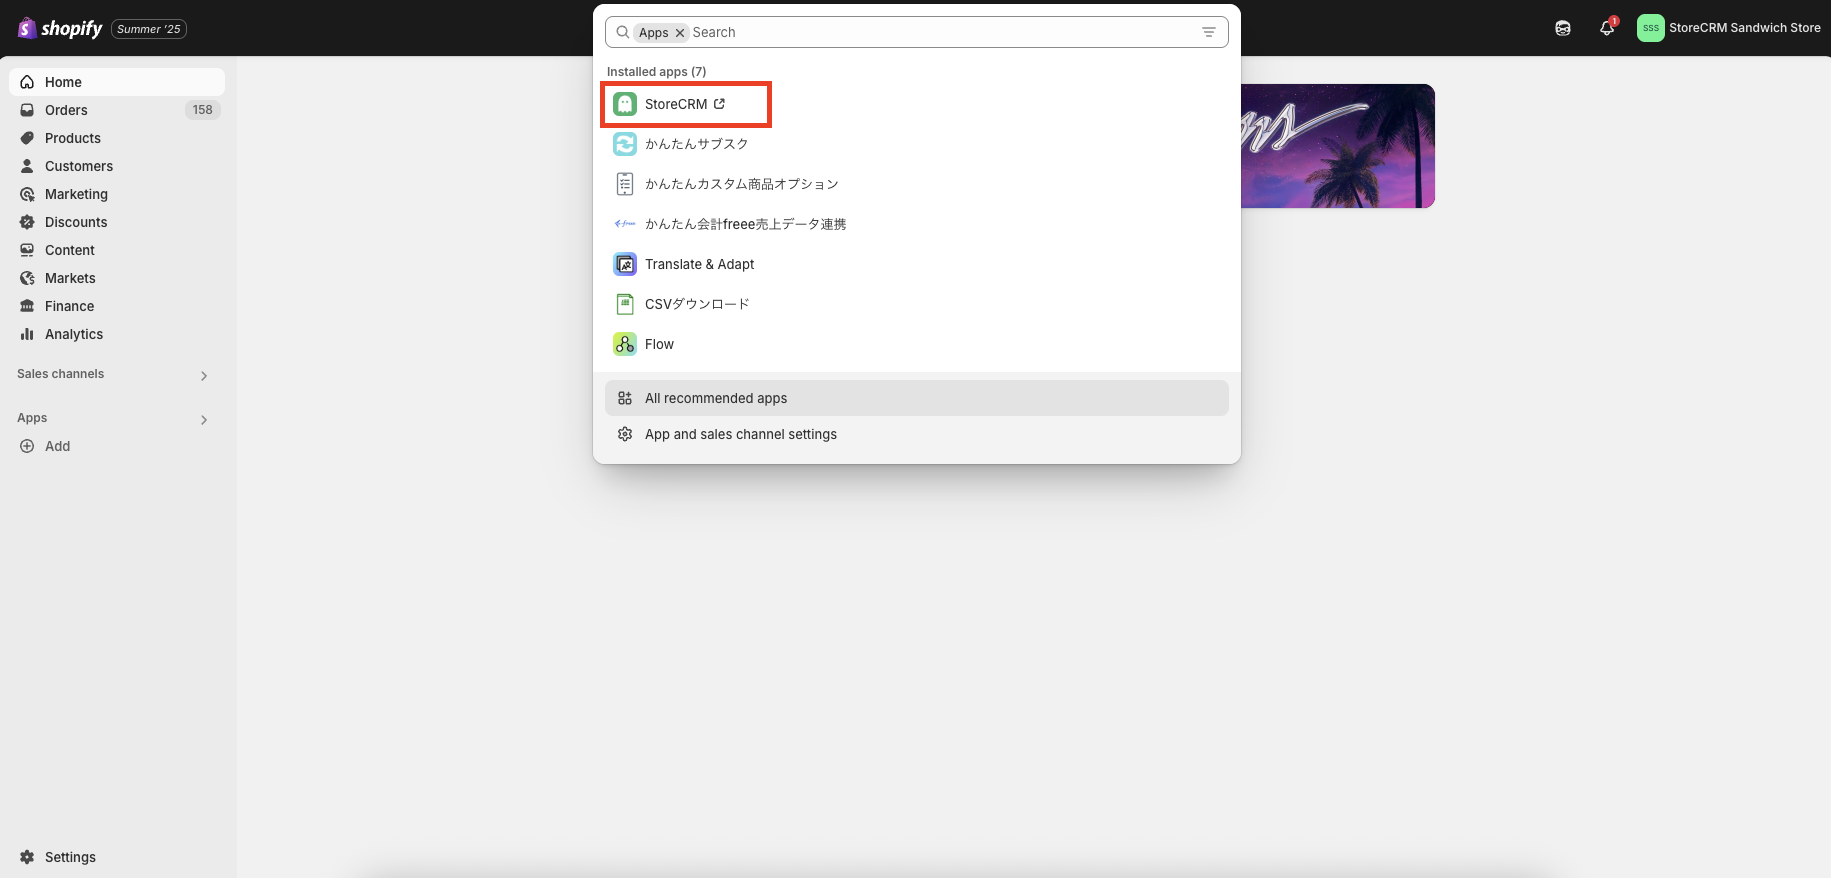Open the かんたんサブスク app
The width and height of the screenshot is (1831, 878).
[x=916, y=144]
